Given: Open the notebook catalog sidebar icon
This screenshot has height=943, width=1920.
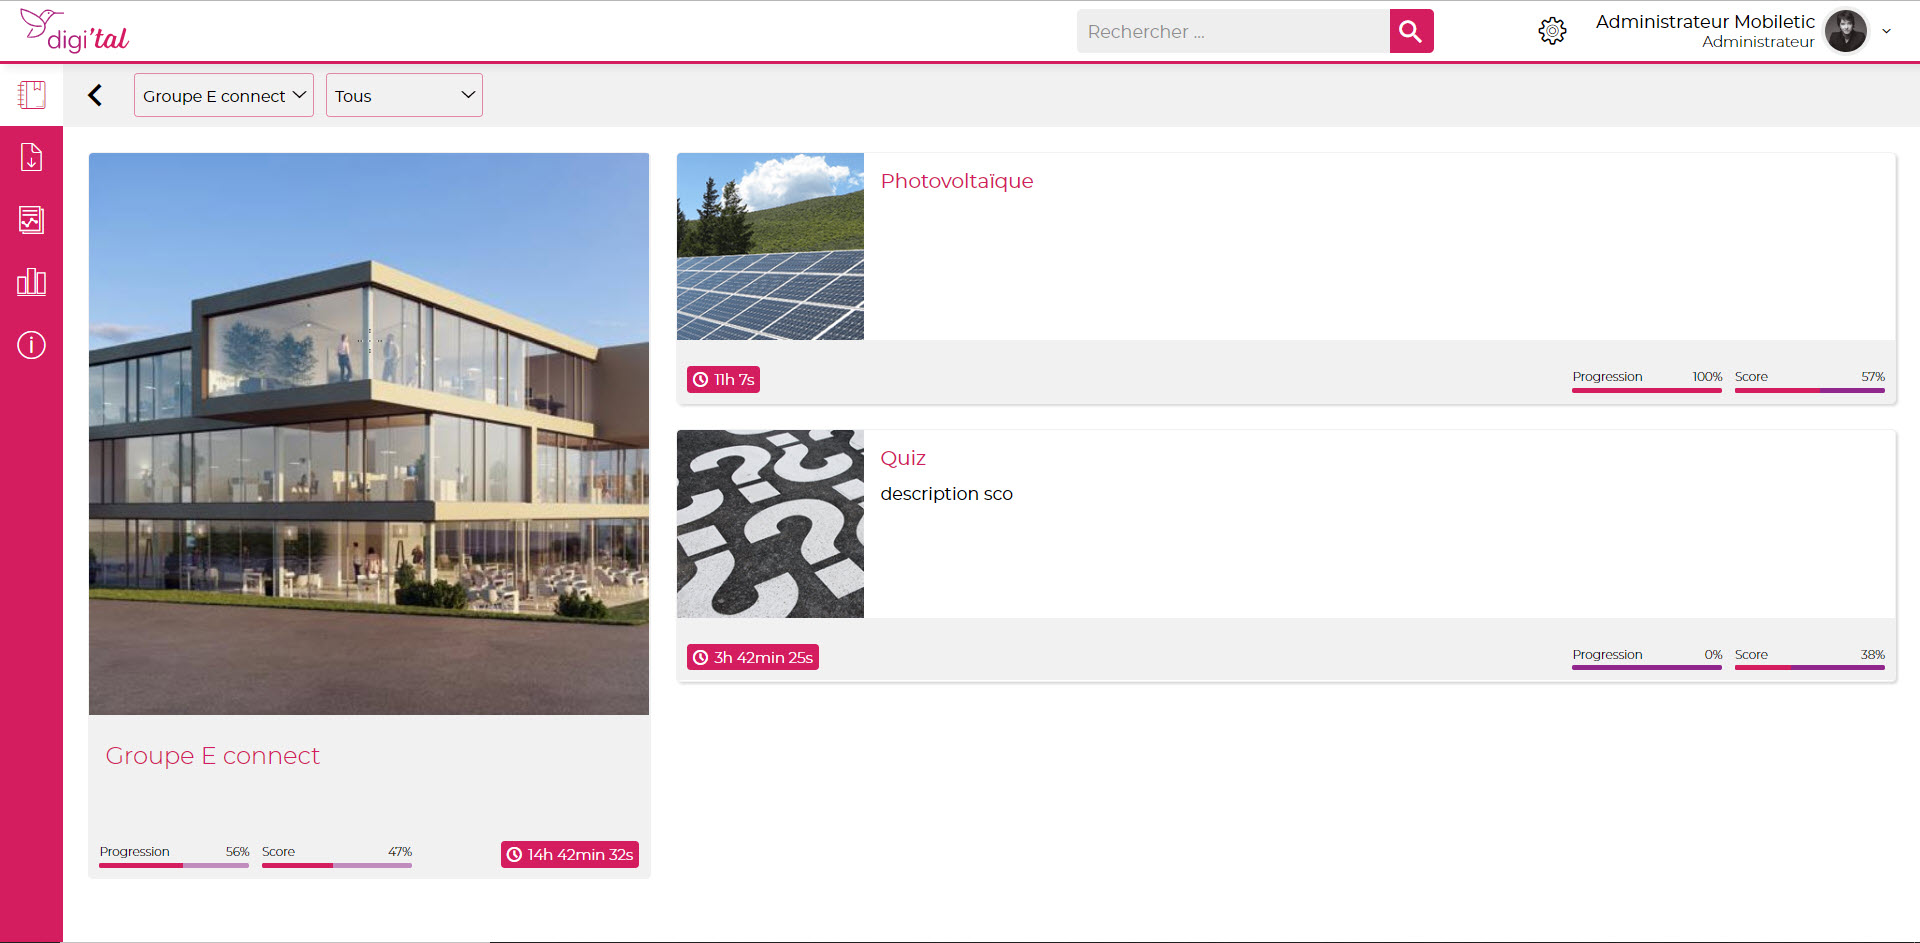Looking at the screenshot, I should (31, 95).
